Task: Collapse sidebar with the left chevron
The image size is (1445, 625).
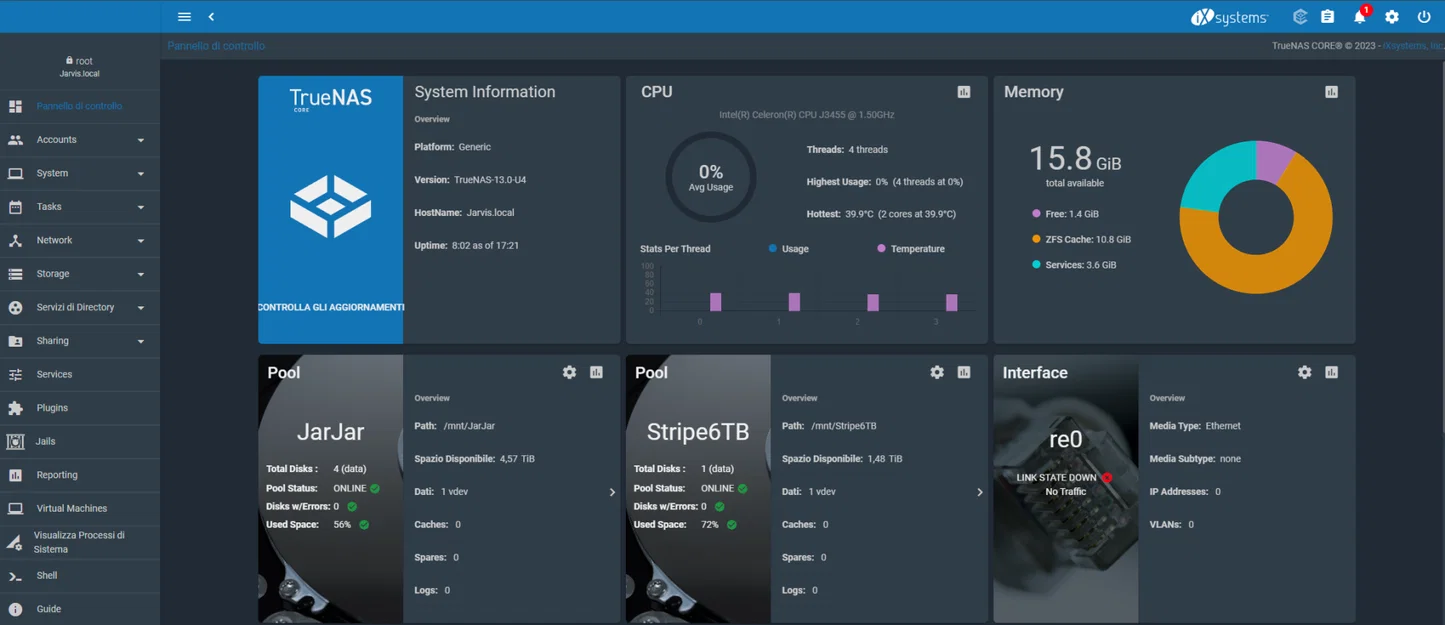Action: 211,17
